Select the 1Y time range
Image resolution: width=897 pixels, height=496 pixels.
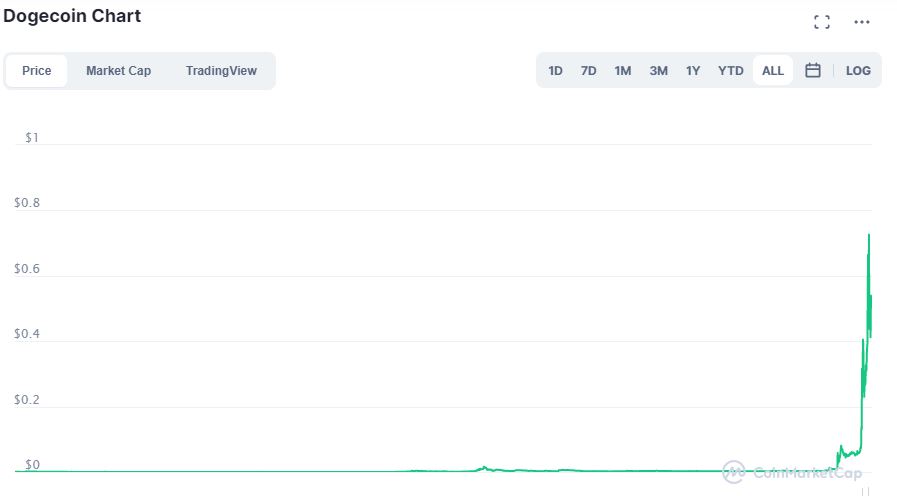[x=693, y=70]
